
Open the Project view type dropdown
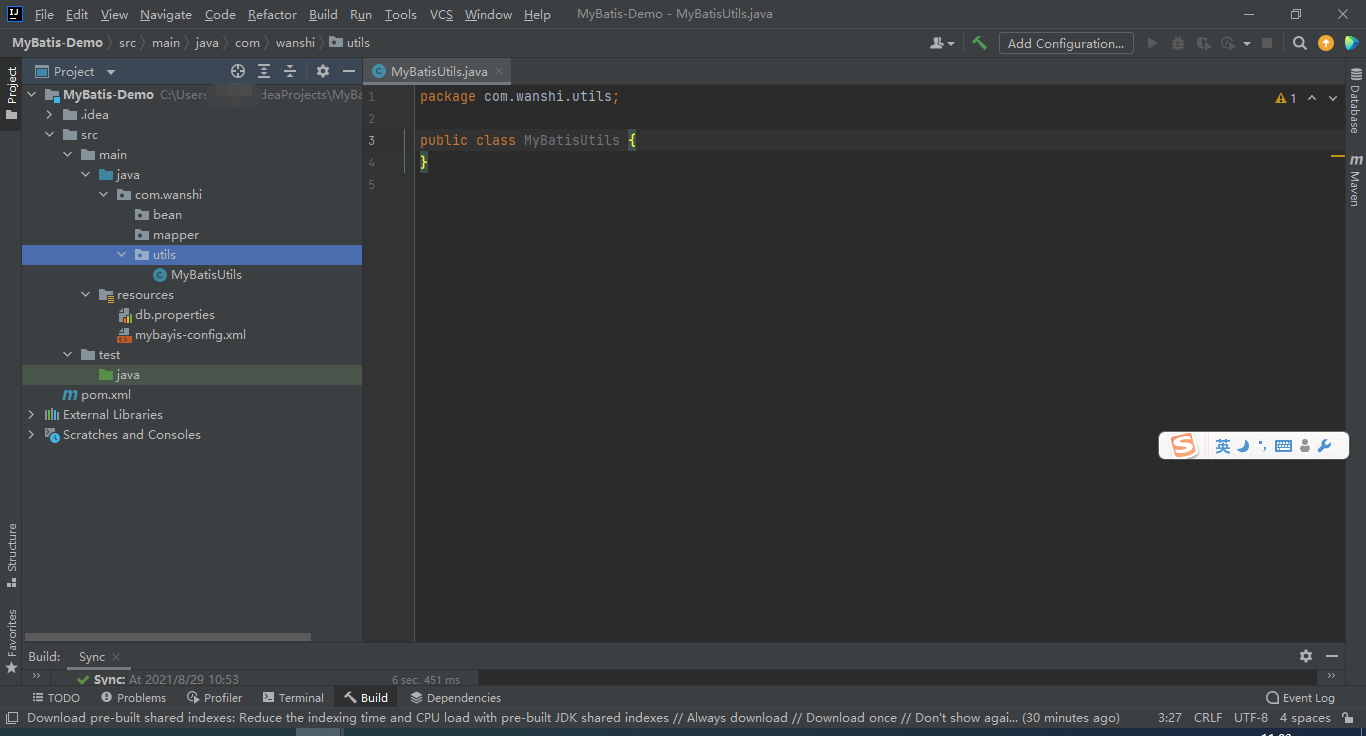[111, 72]
